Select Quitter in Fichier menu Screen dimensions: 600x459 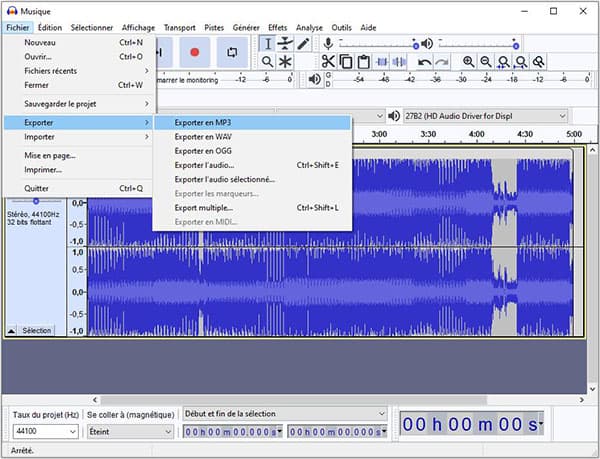(x=78, y=188)
